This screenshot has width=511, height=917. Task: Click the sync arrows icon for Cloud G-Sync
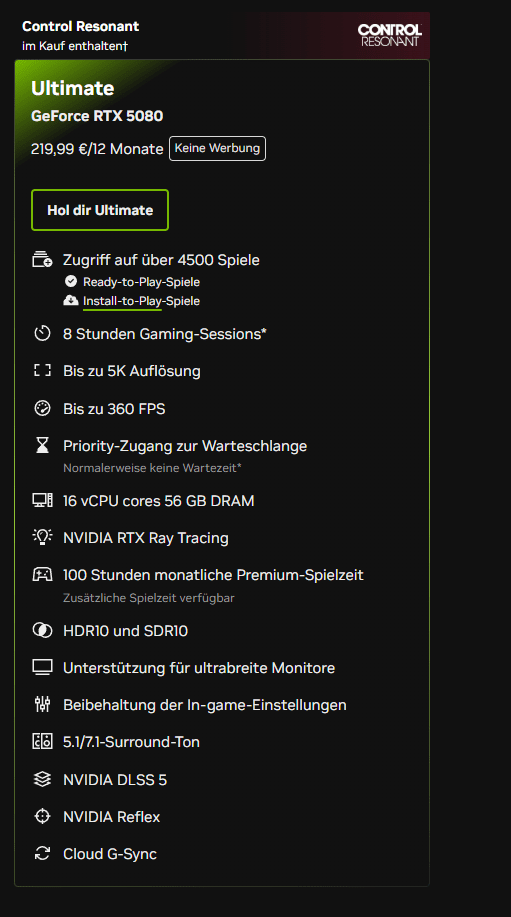[42, 854]
